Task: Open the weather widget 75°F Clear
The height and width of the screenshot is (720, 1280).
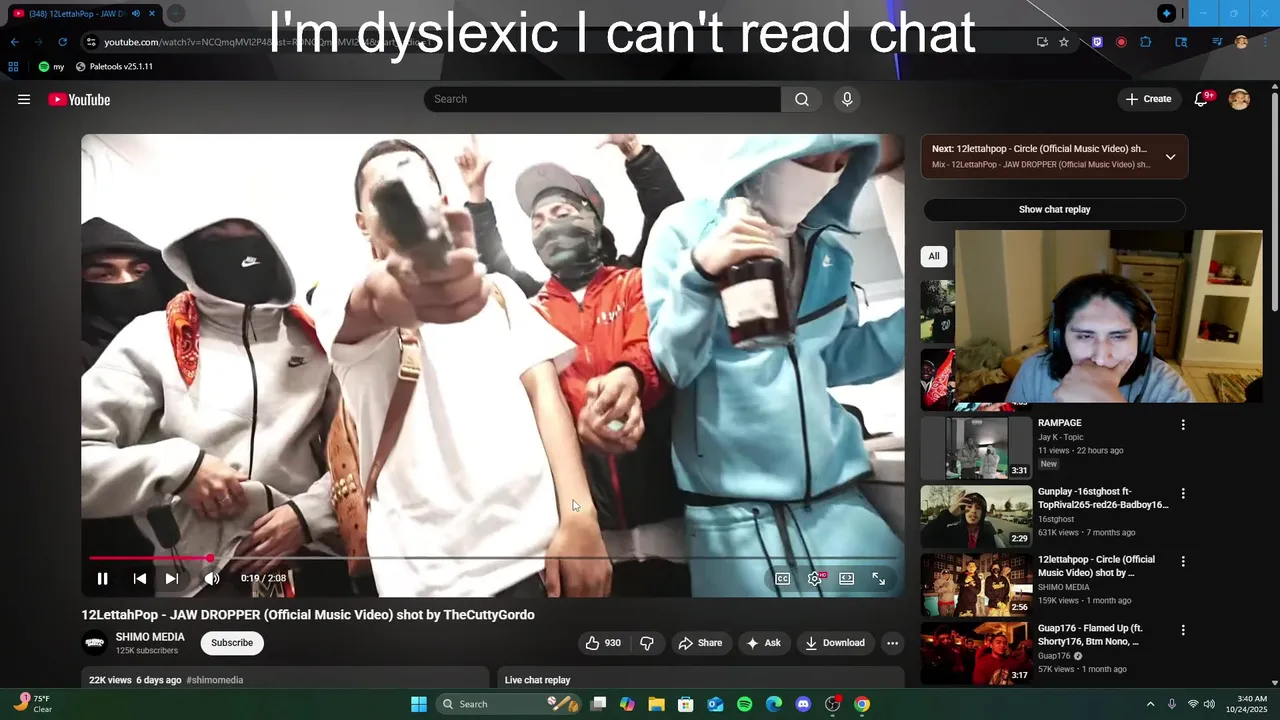Action: click(32, 704)
